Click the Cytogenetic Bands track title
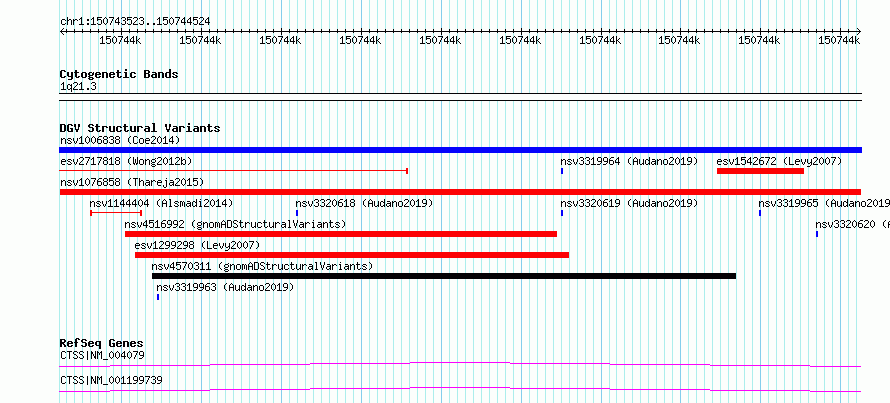Image resolution: width=890 pixels, height=403 pixels. tap(119, 74)
